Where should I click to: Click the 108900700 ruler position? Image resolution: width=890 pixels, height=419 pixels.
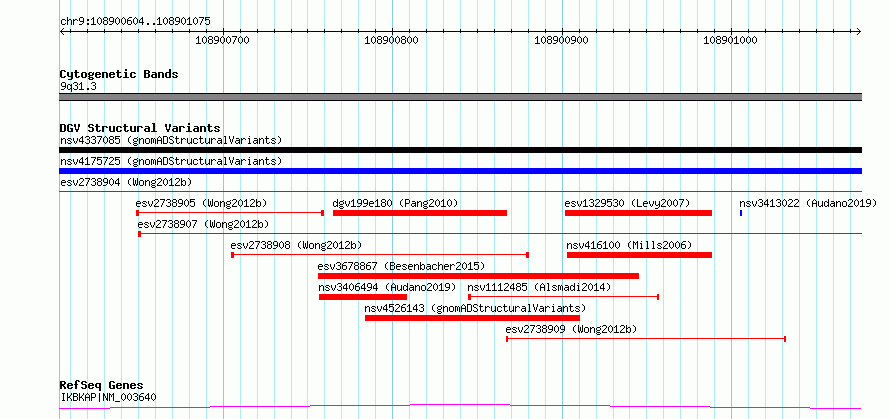click(x=222, y=40)
